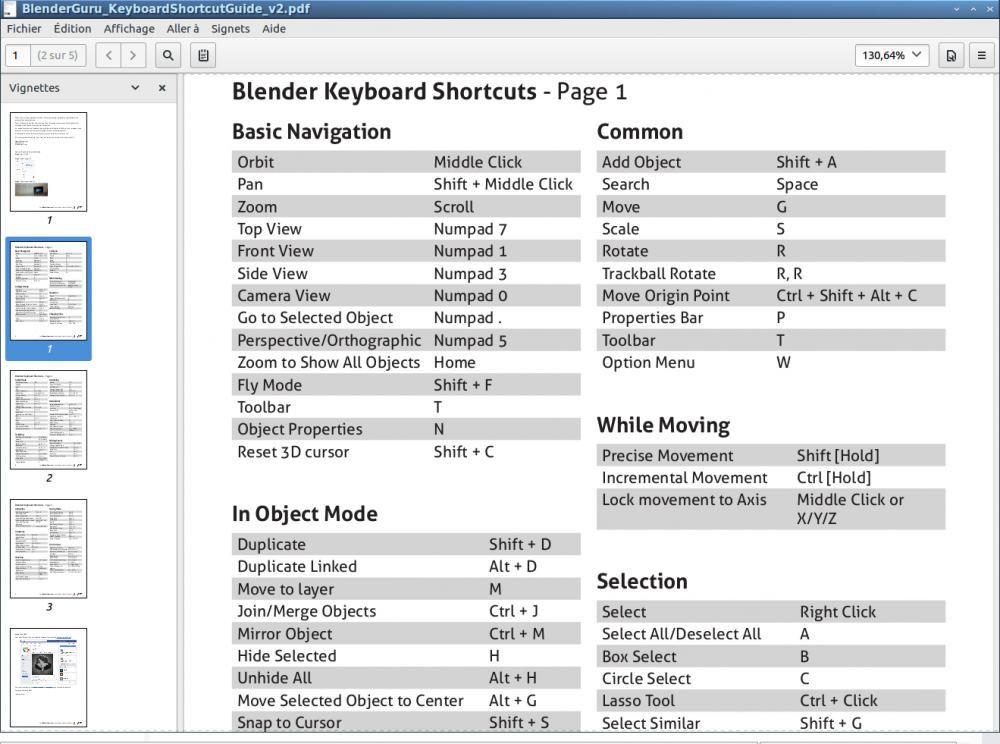Viewport: 1000px width, 744px height.
Task: Click the 'Orbit' row label
Action: coord(256,162)
